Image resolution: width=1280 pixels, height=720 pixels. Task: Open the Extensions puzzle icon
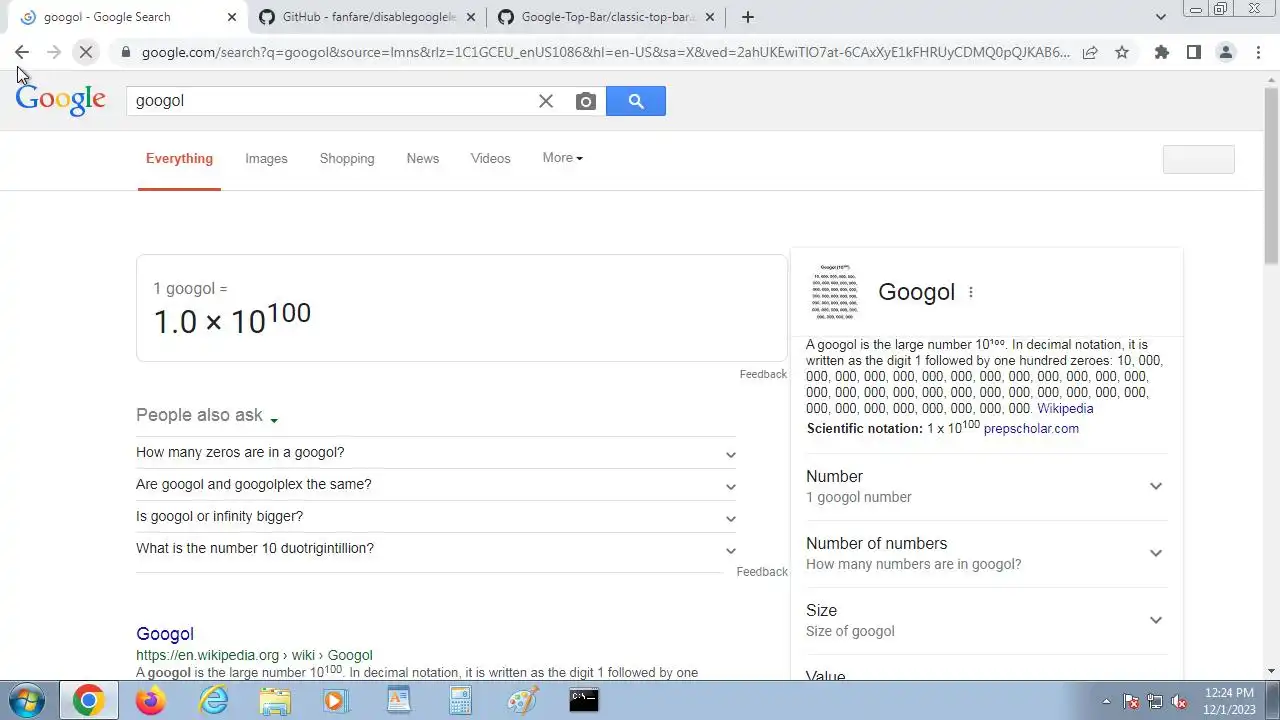pyautogui.click(x=1162, y=52)
